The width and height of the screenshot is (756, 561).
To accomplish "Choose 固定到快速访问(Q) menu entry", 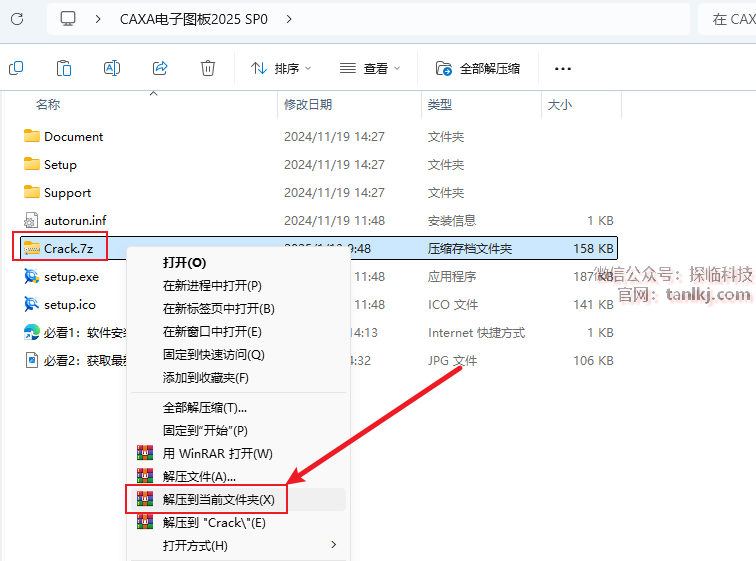I will tap(214, 355).
